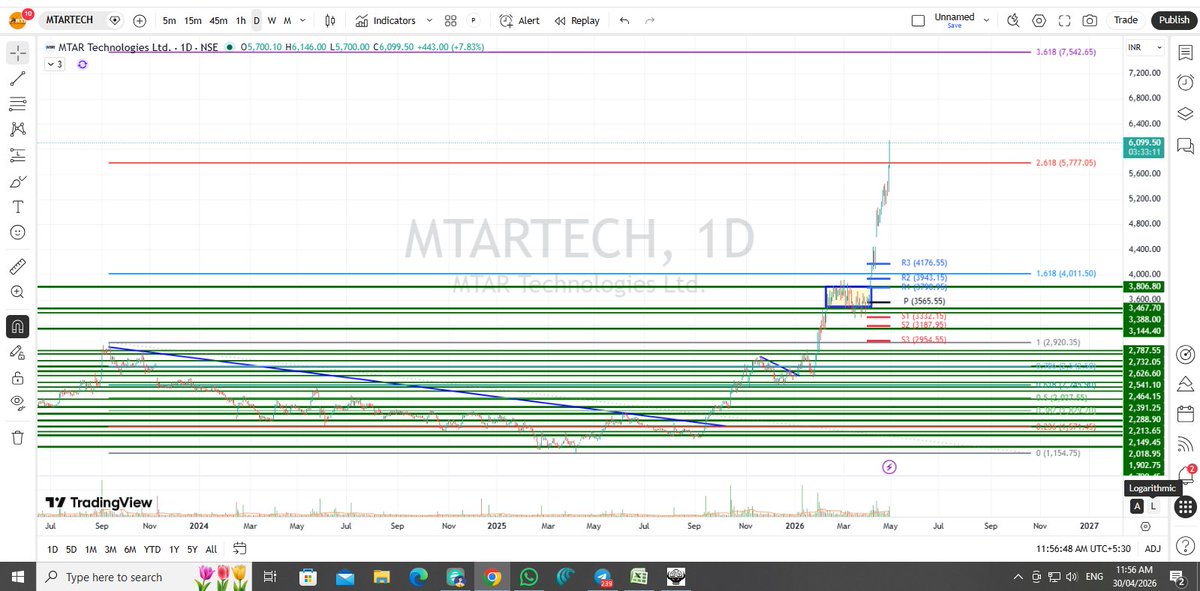This screenshot has width=1200, height=591.
Task: Select the W weekly interval
Action: tap(272, 20)
